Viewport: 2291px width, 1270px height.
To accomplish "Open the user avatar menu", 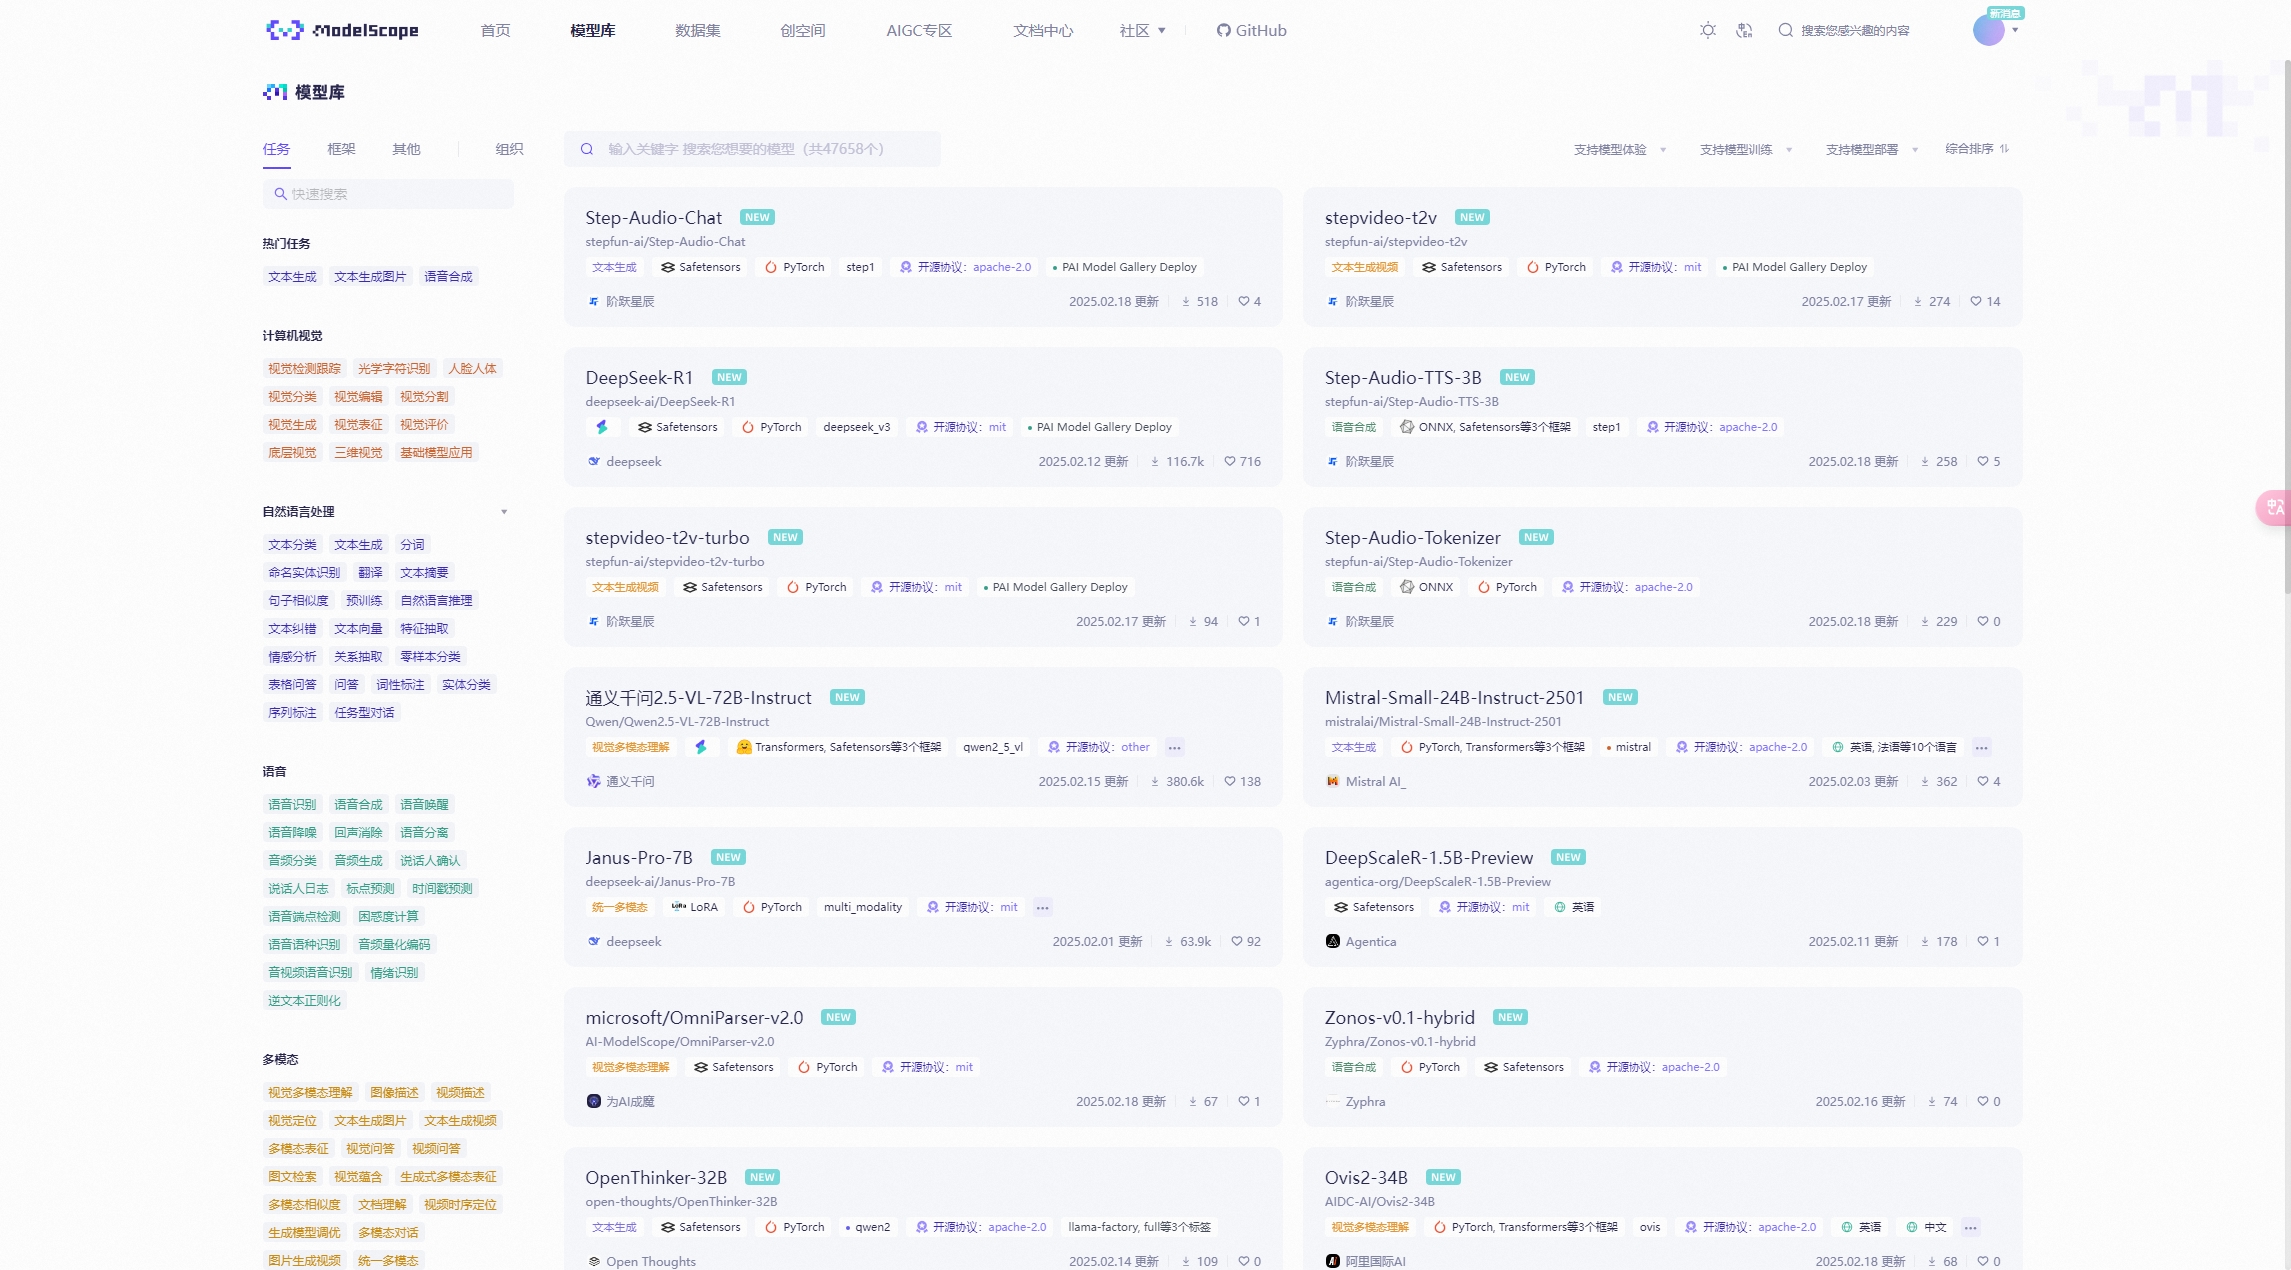I will tap(1988, 30).
